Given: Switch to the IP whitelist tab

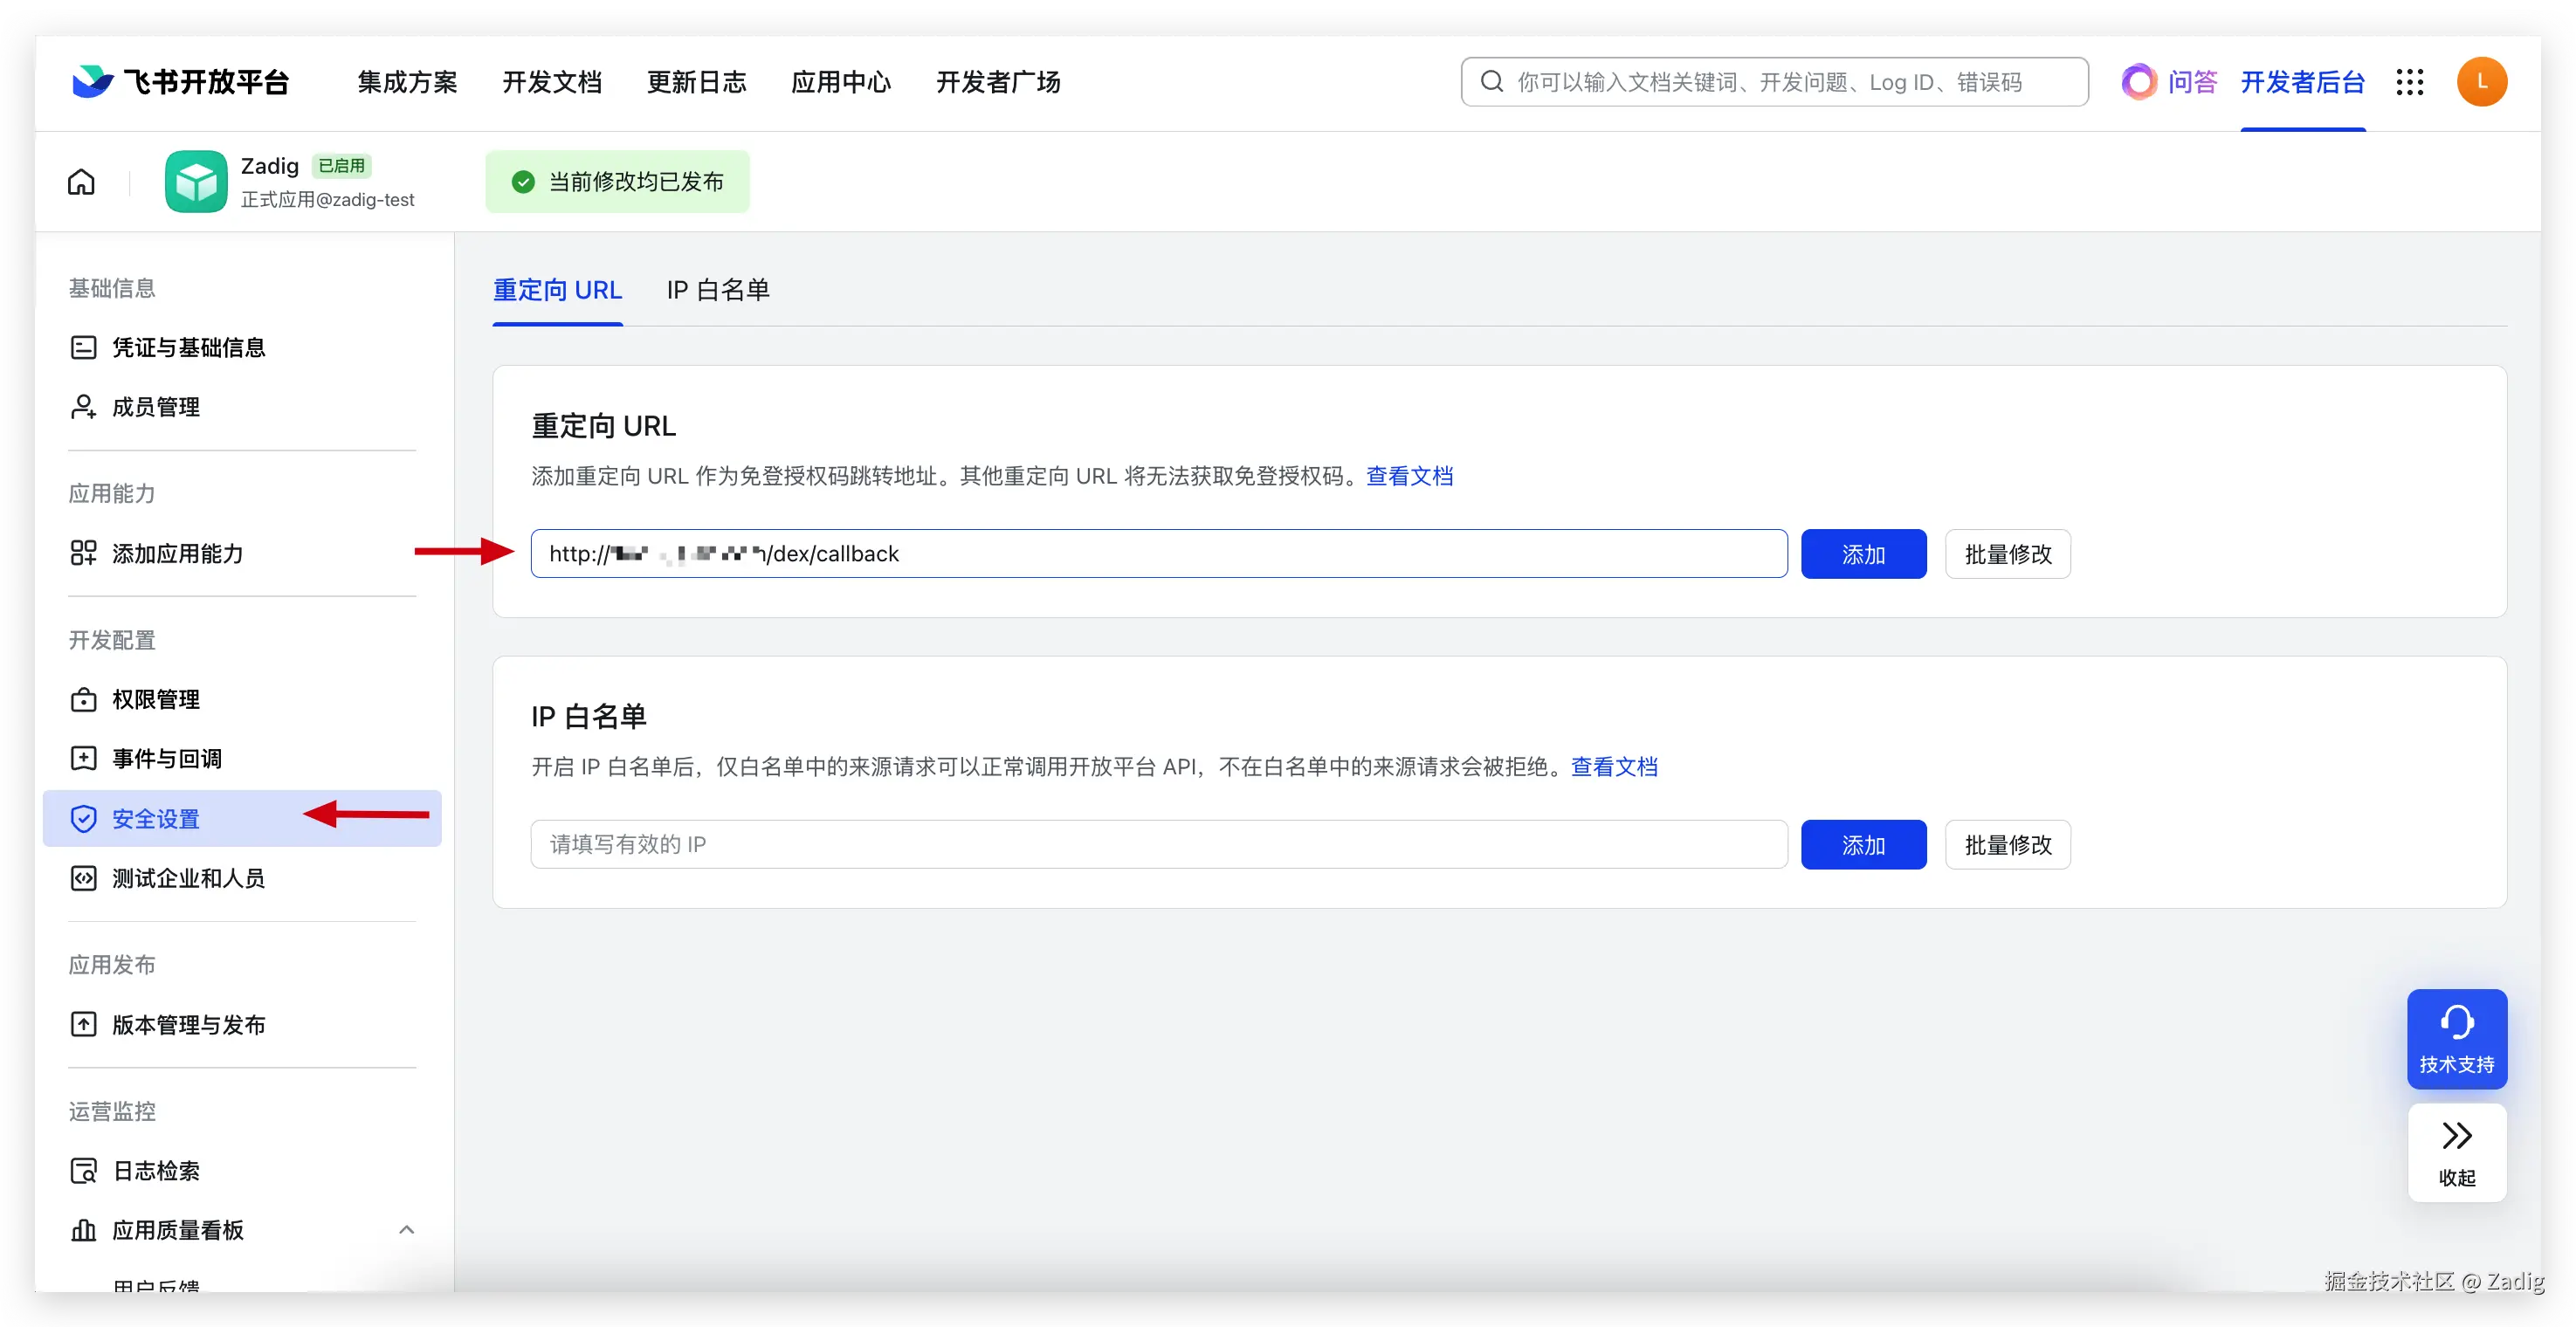Looking at the screenshot, I should [x=717, y=290].
